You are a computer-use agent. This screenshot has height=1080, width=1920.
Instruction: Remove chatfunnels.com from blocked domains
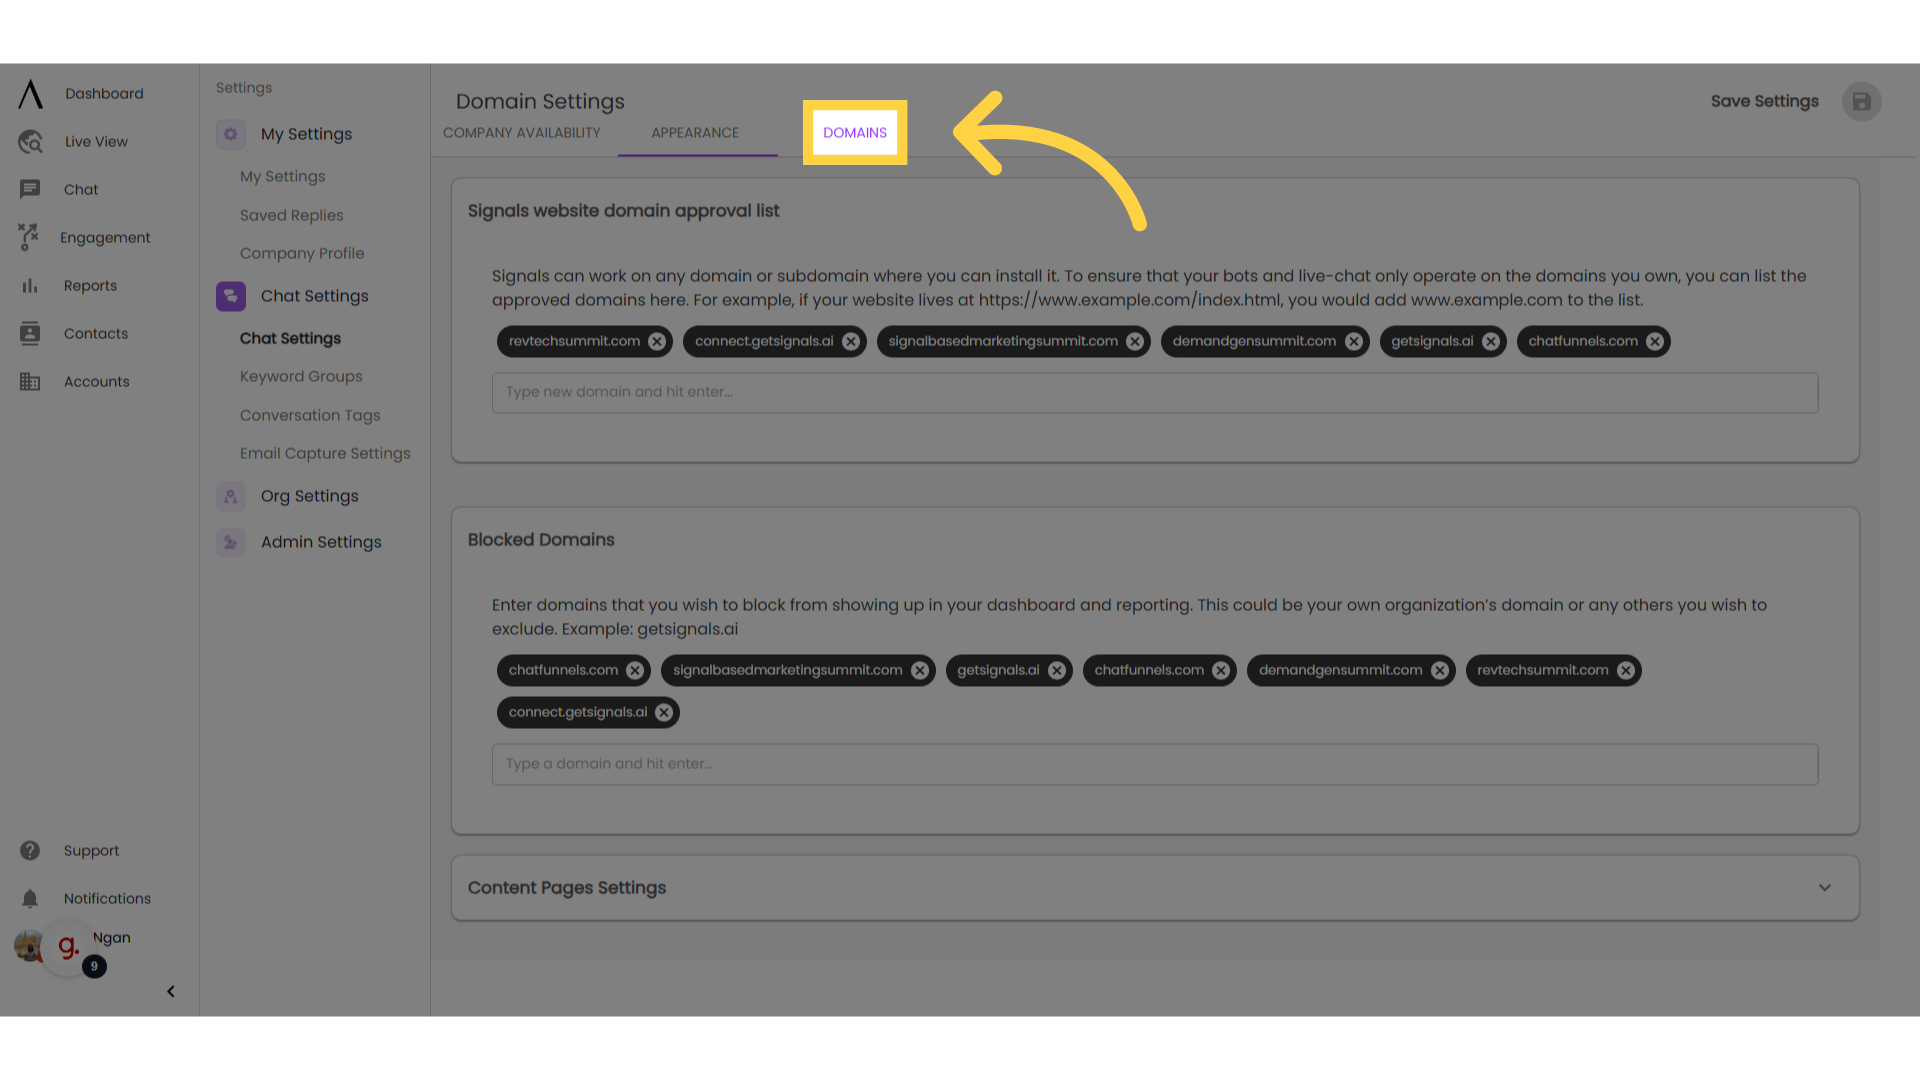[x=634, y=670]
